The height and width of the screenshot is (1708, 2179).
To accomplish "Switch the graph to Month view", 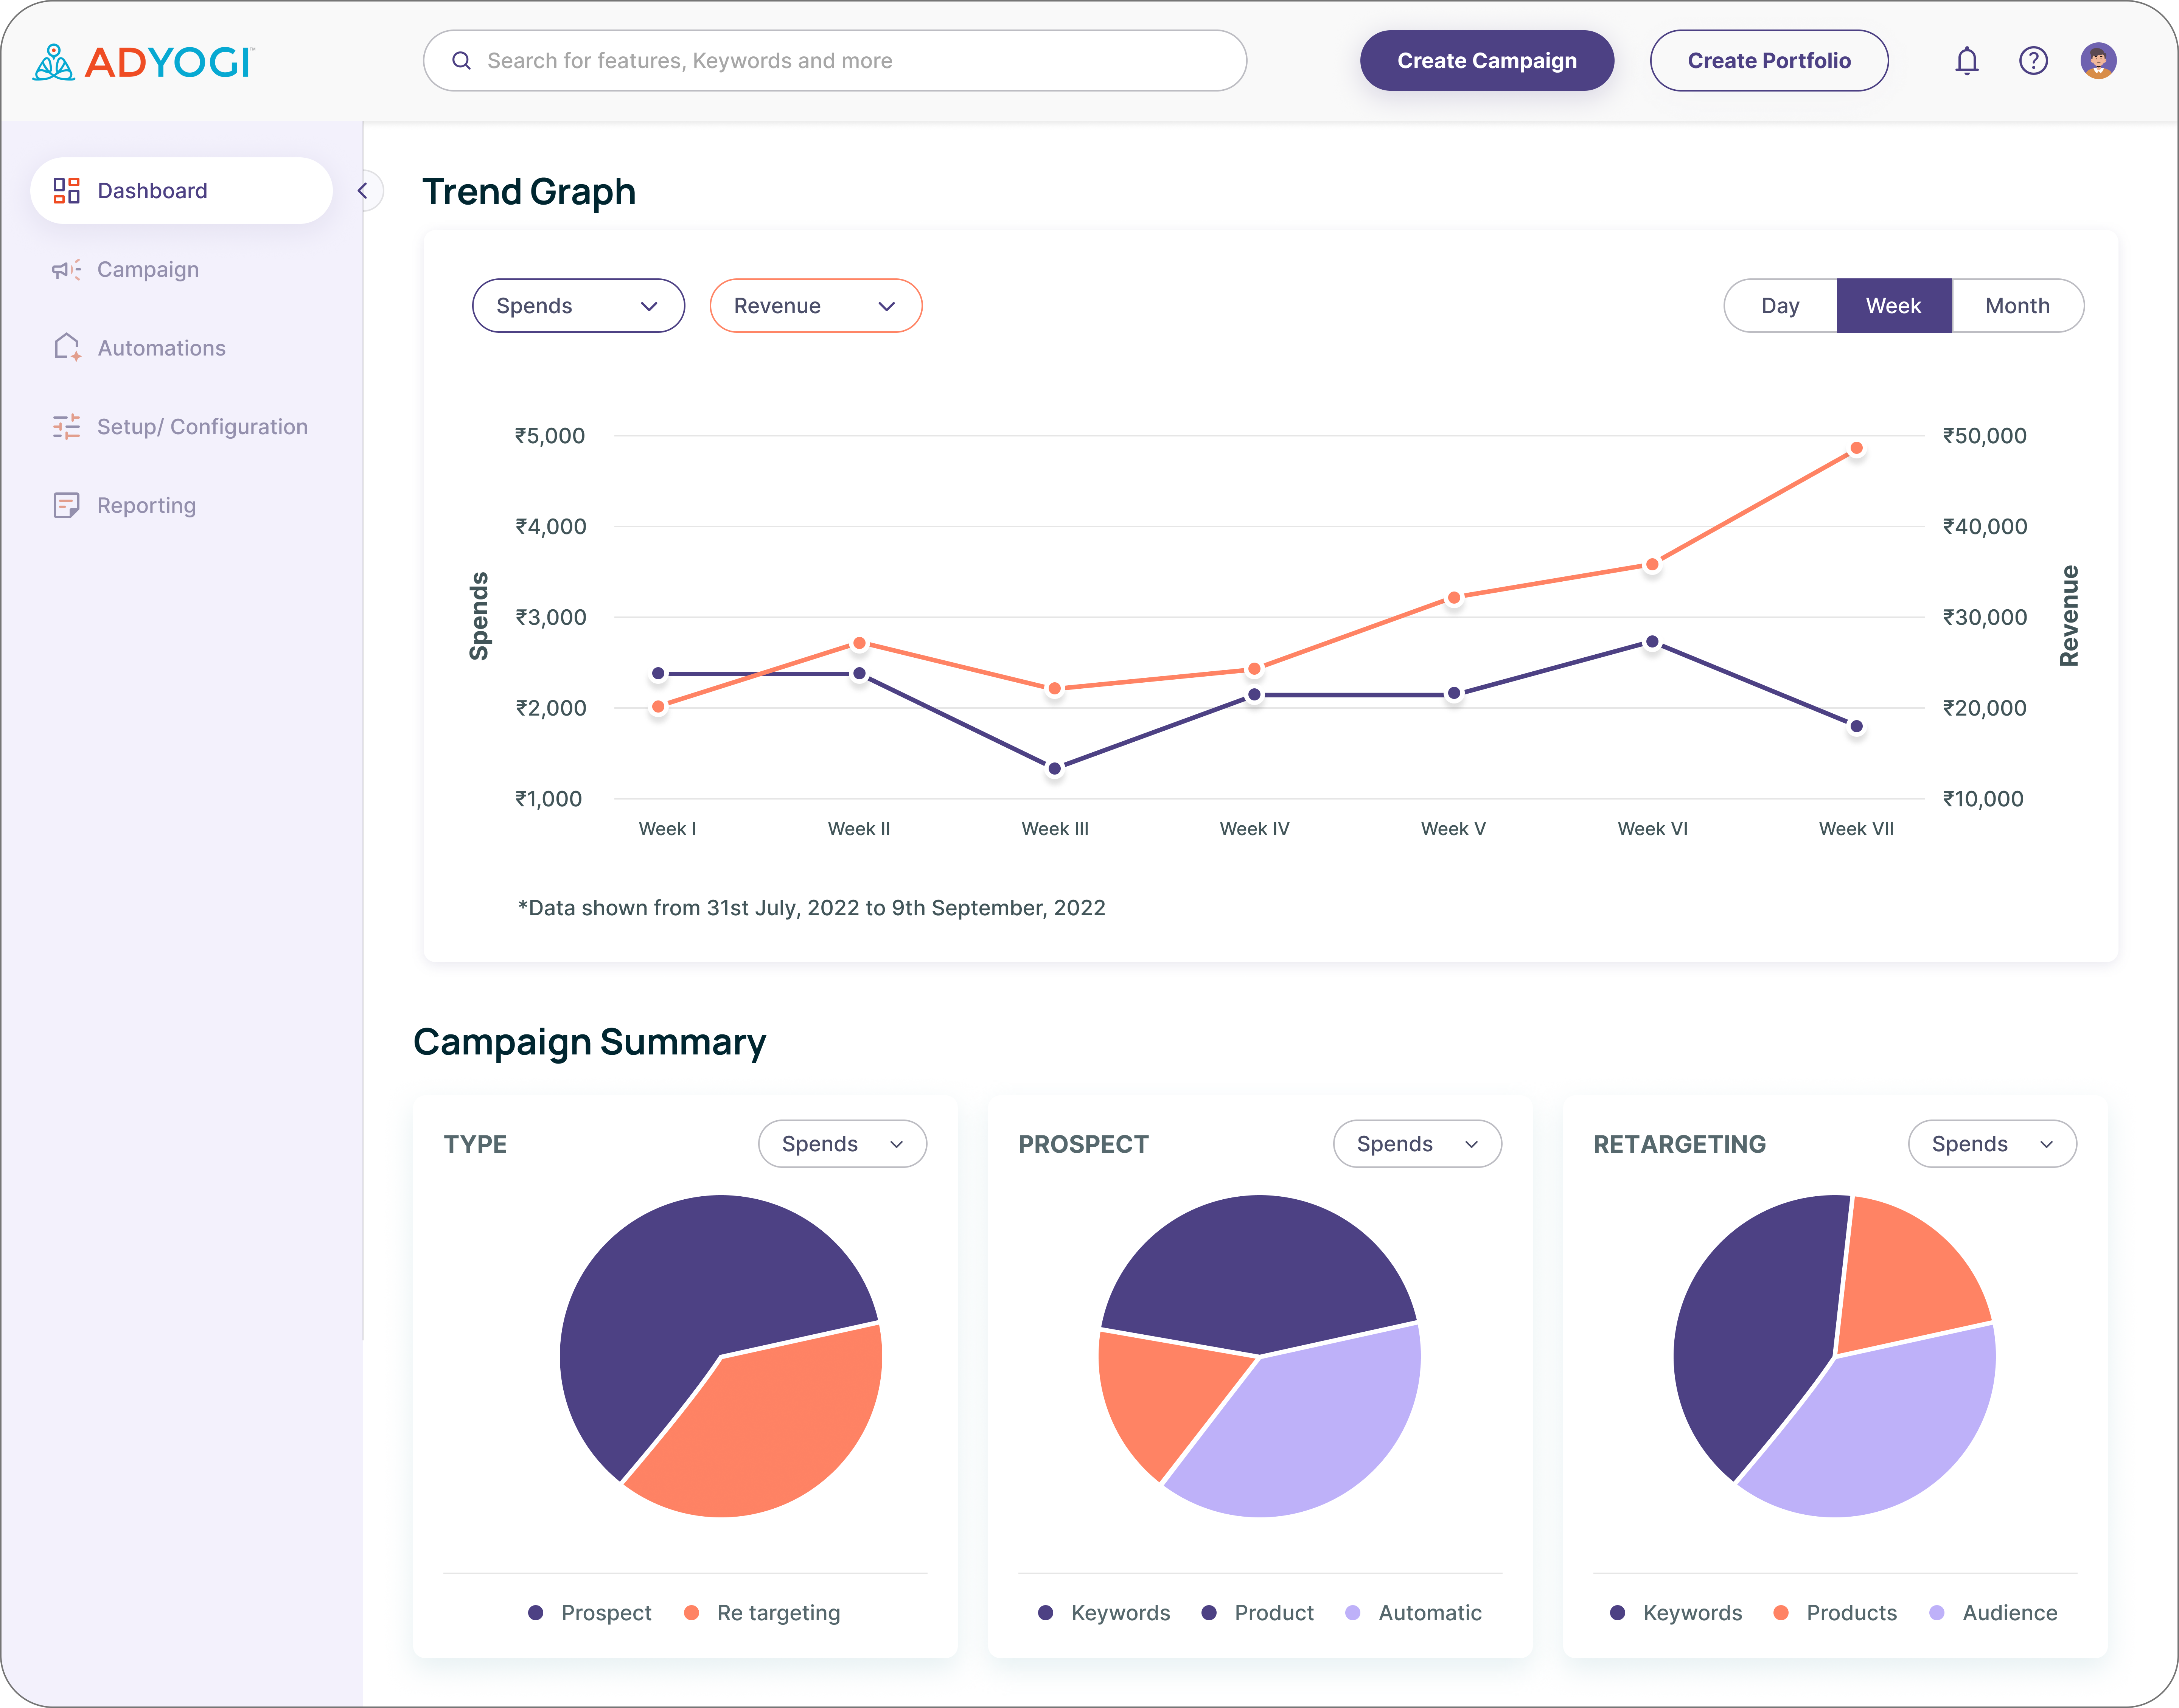I will click(x=2017, y=306).
